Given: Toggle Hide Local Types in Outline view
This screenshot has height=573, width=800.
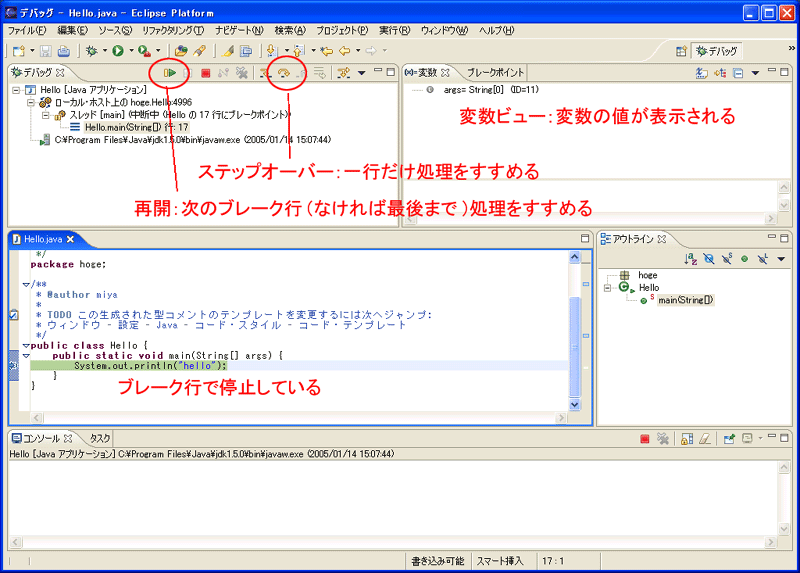Looking at the screenshot, I should coord(763,259).
